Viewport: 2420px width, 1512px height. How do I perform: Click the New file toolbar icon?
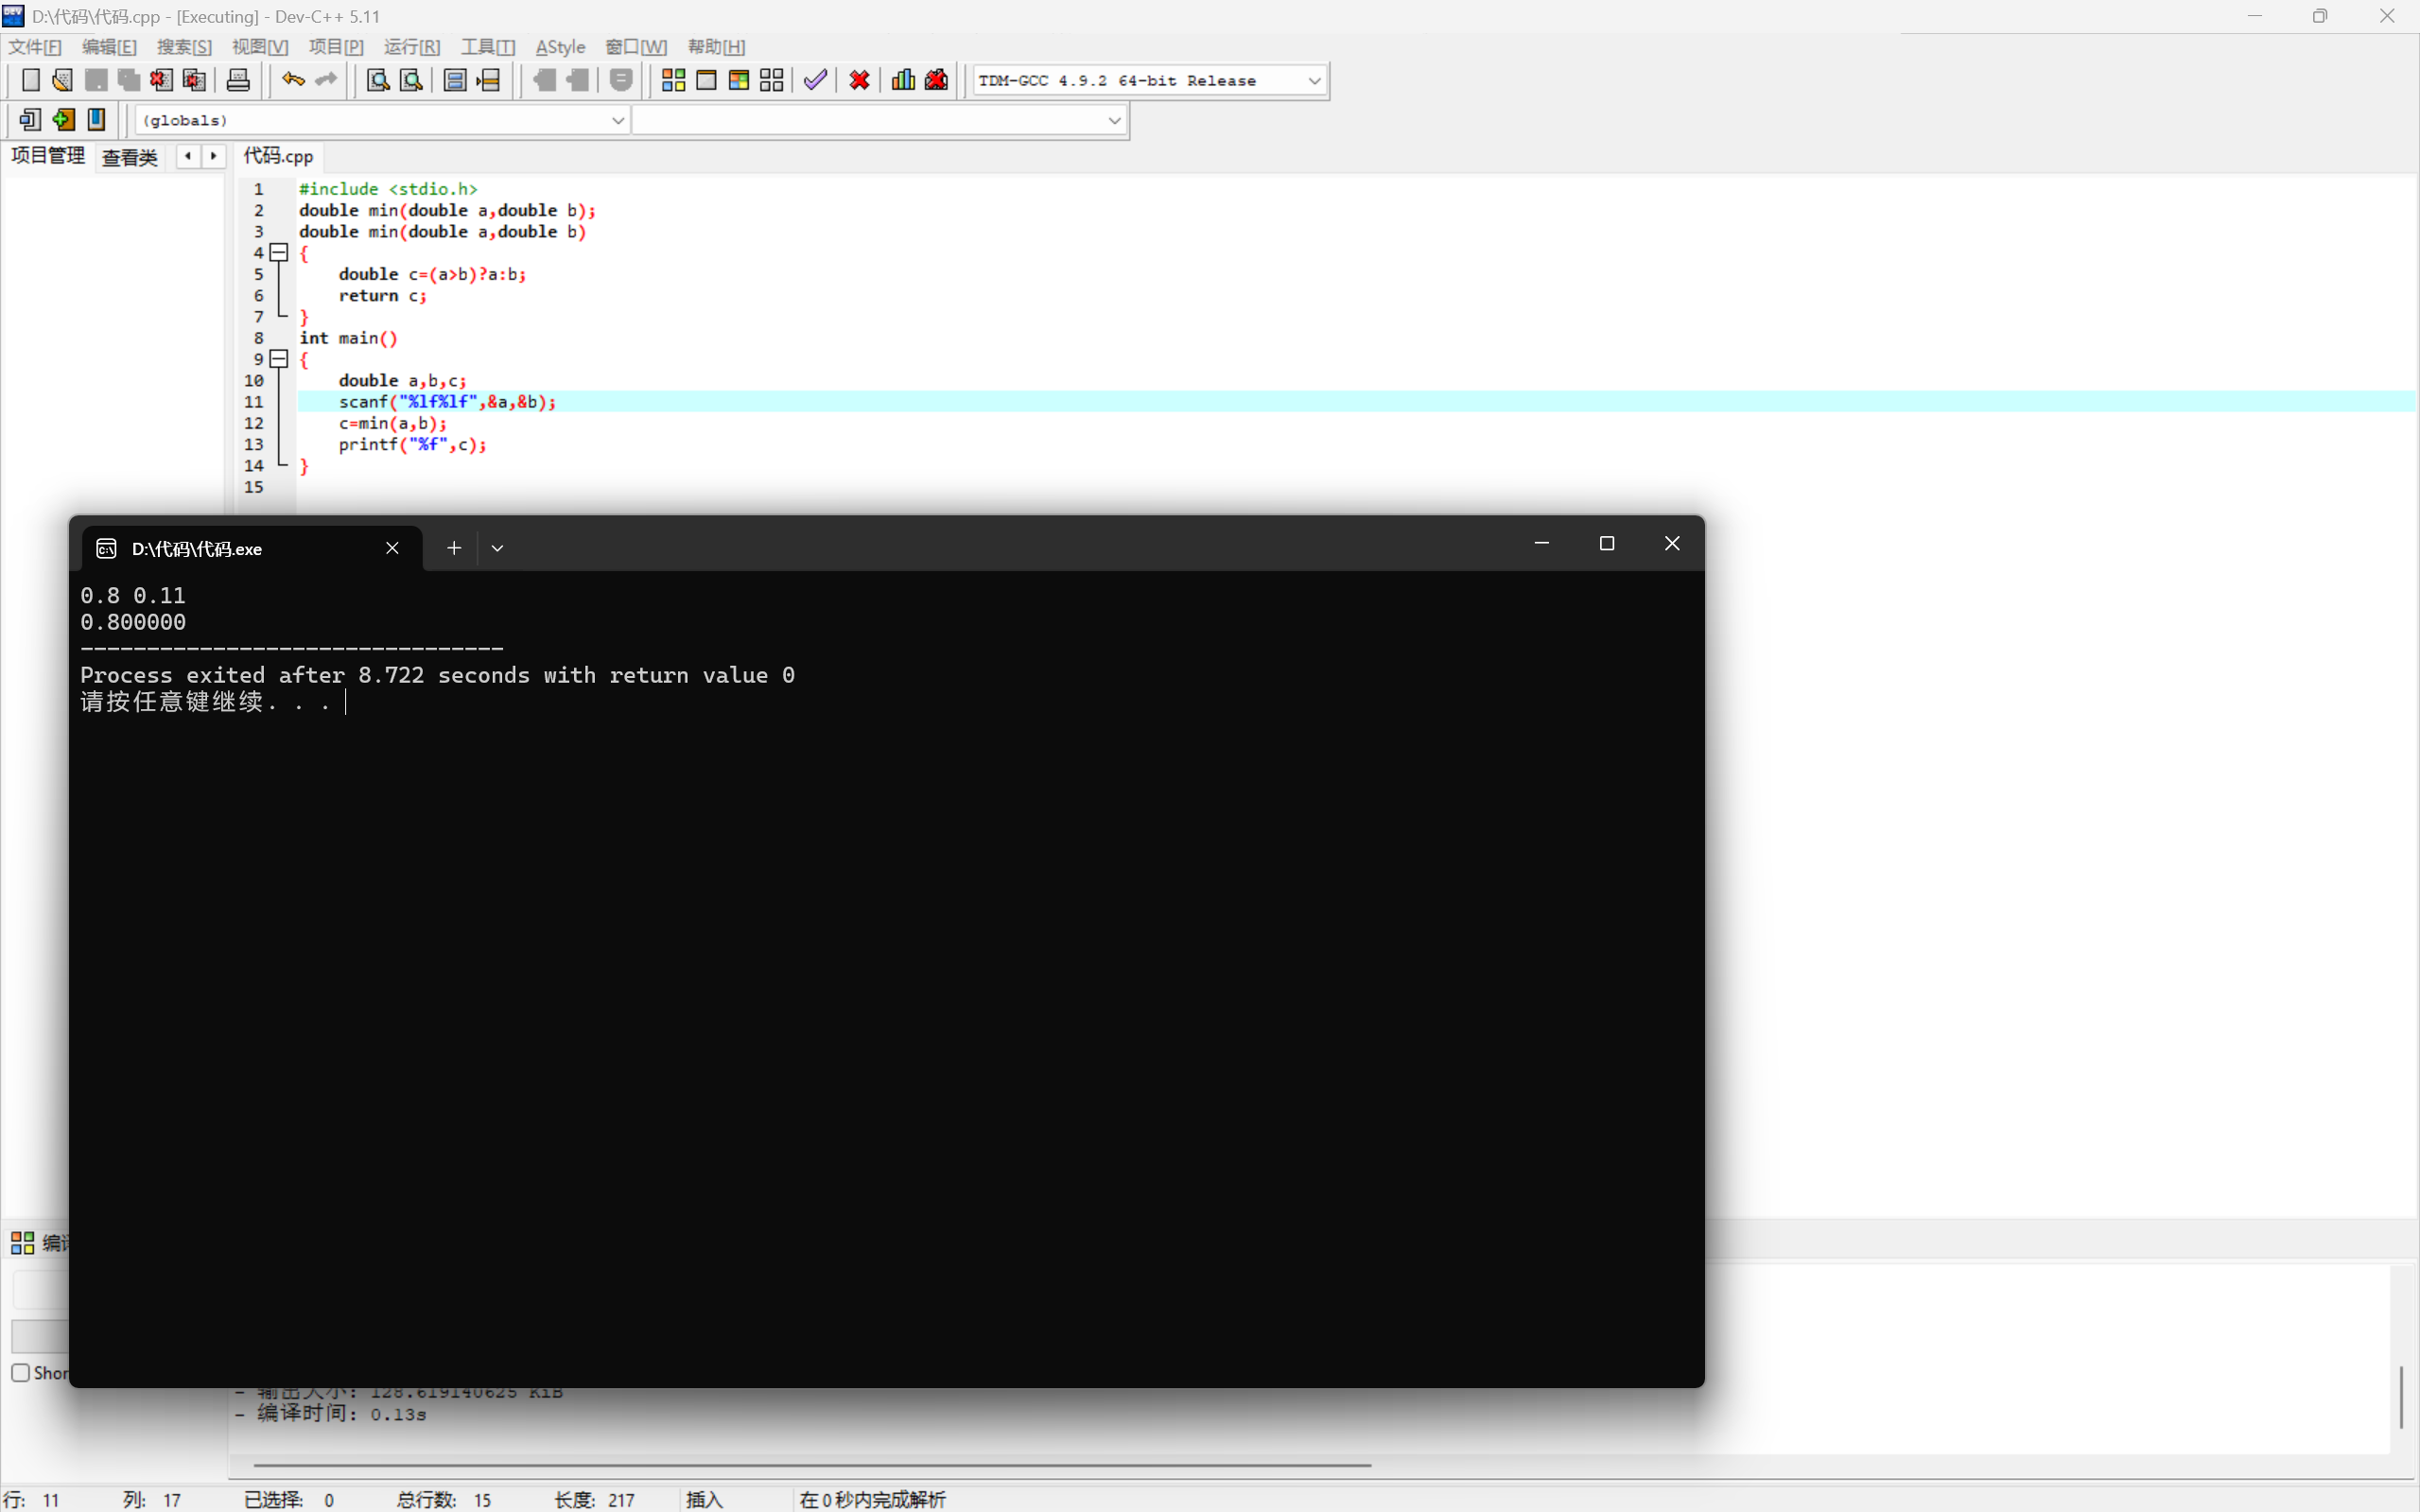point(30,80)
